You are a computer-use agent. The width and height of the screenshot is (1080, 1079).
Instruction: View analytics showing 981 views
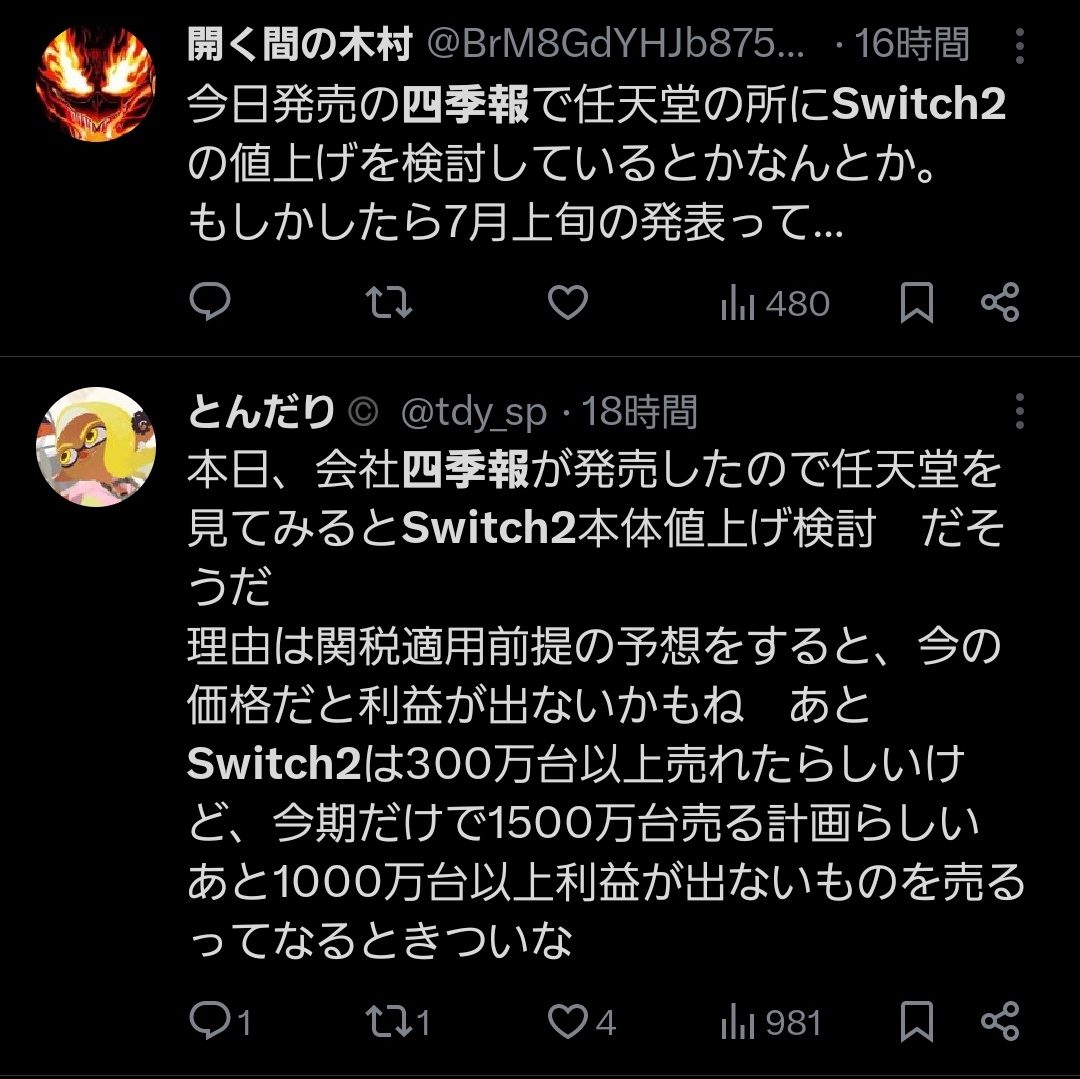[x=771, y=1022]
